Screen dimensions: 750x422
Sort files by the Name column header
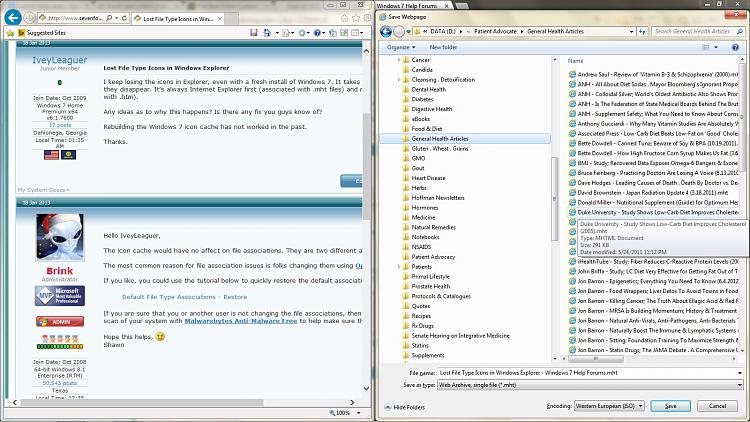(x=575, y=61)
